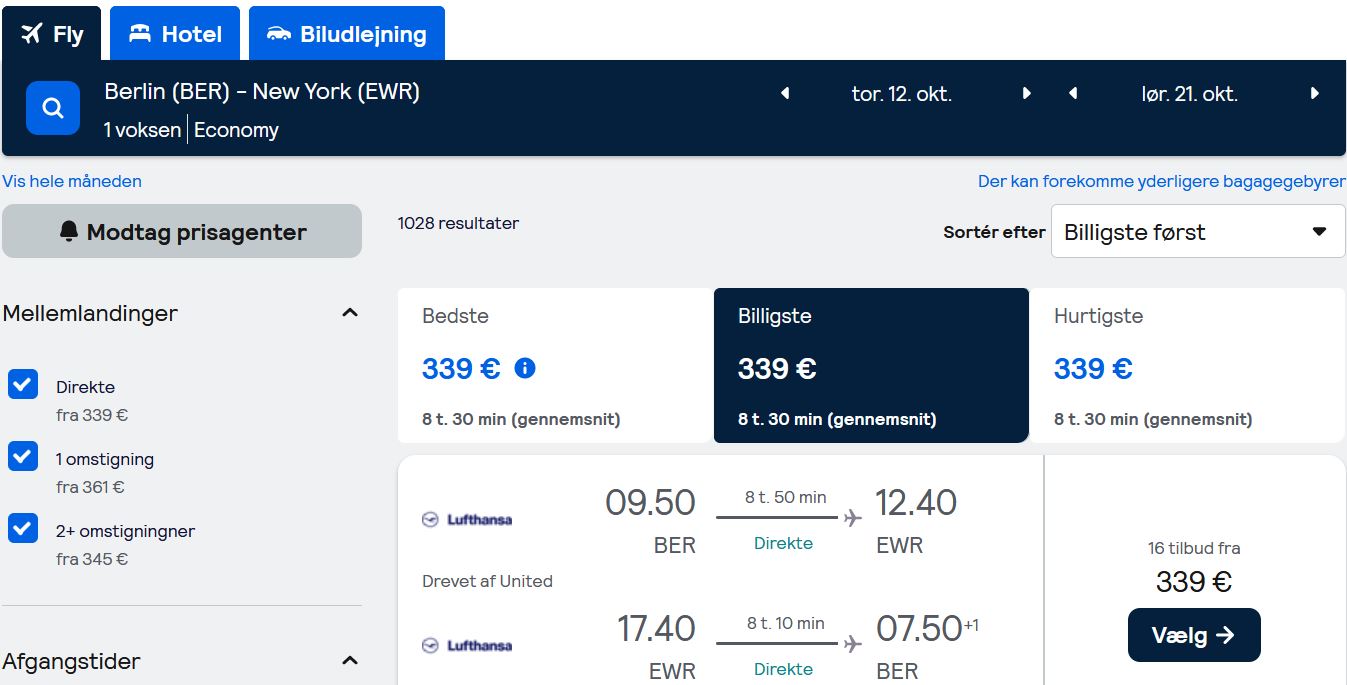Collapse the Mellemlandinger filter section
Screen dimensions: 1347x685
[350, 313]
